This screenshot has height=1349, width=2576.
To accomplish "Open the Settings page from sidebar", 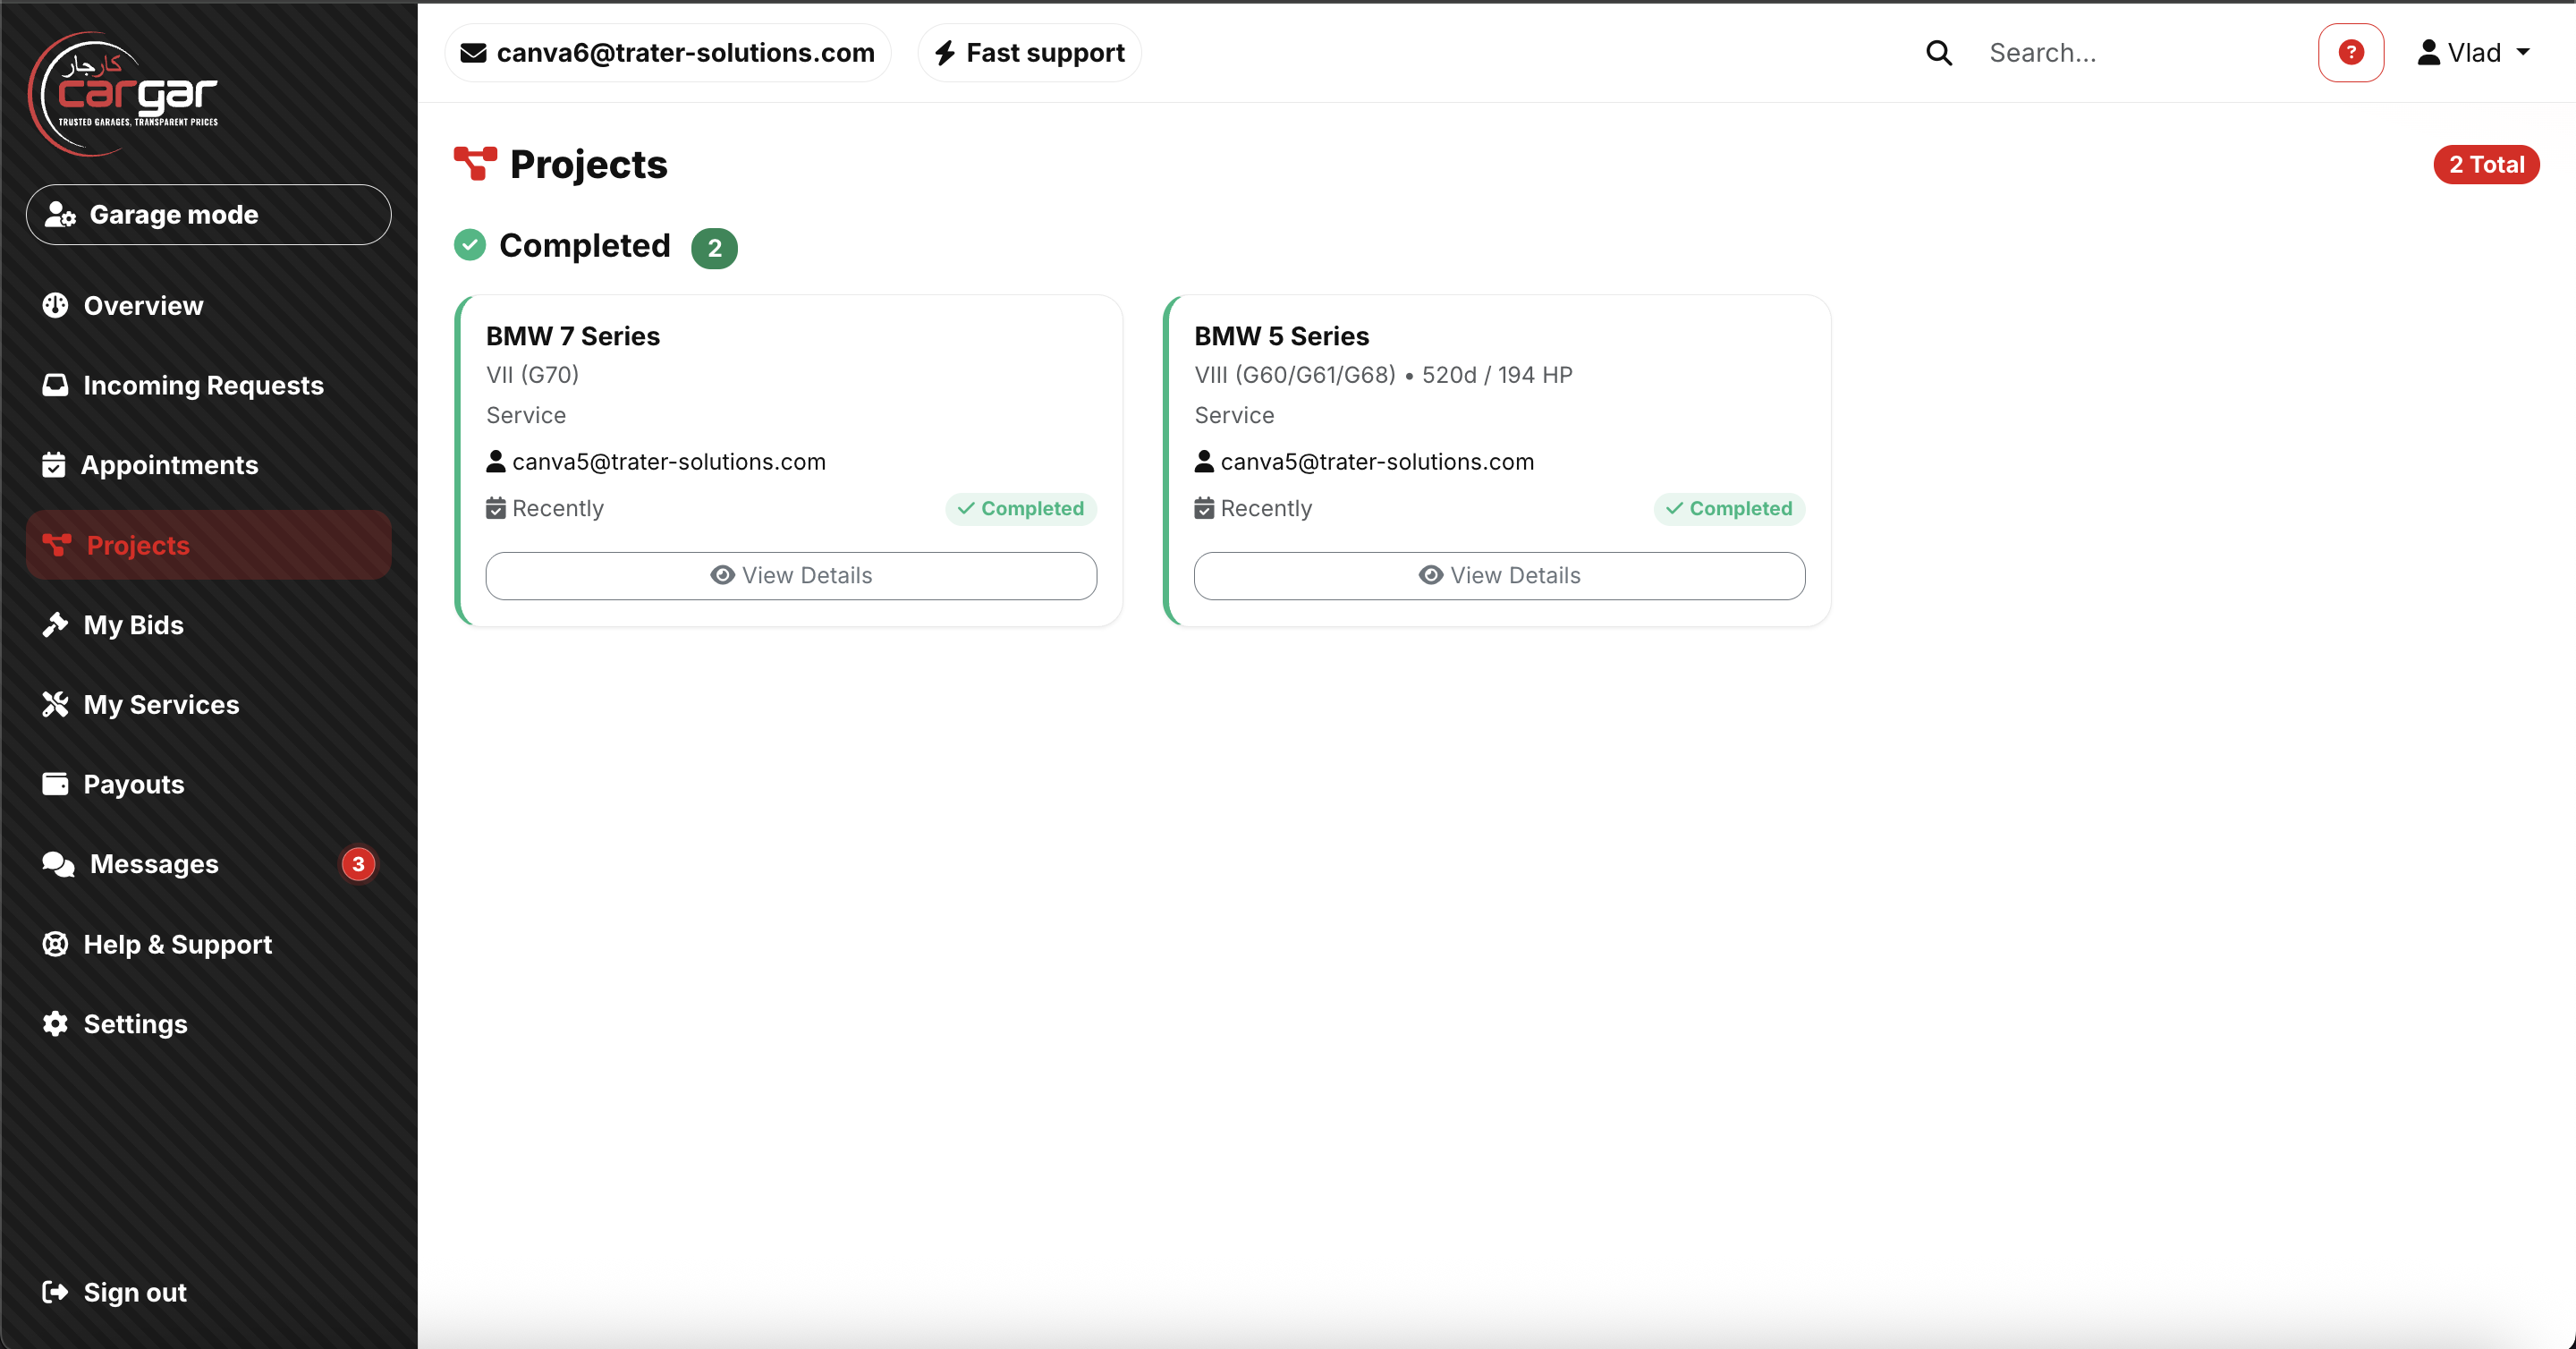I will pyautogui.click(x=135, y=1023).
